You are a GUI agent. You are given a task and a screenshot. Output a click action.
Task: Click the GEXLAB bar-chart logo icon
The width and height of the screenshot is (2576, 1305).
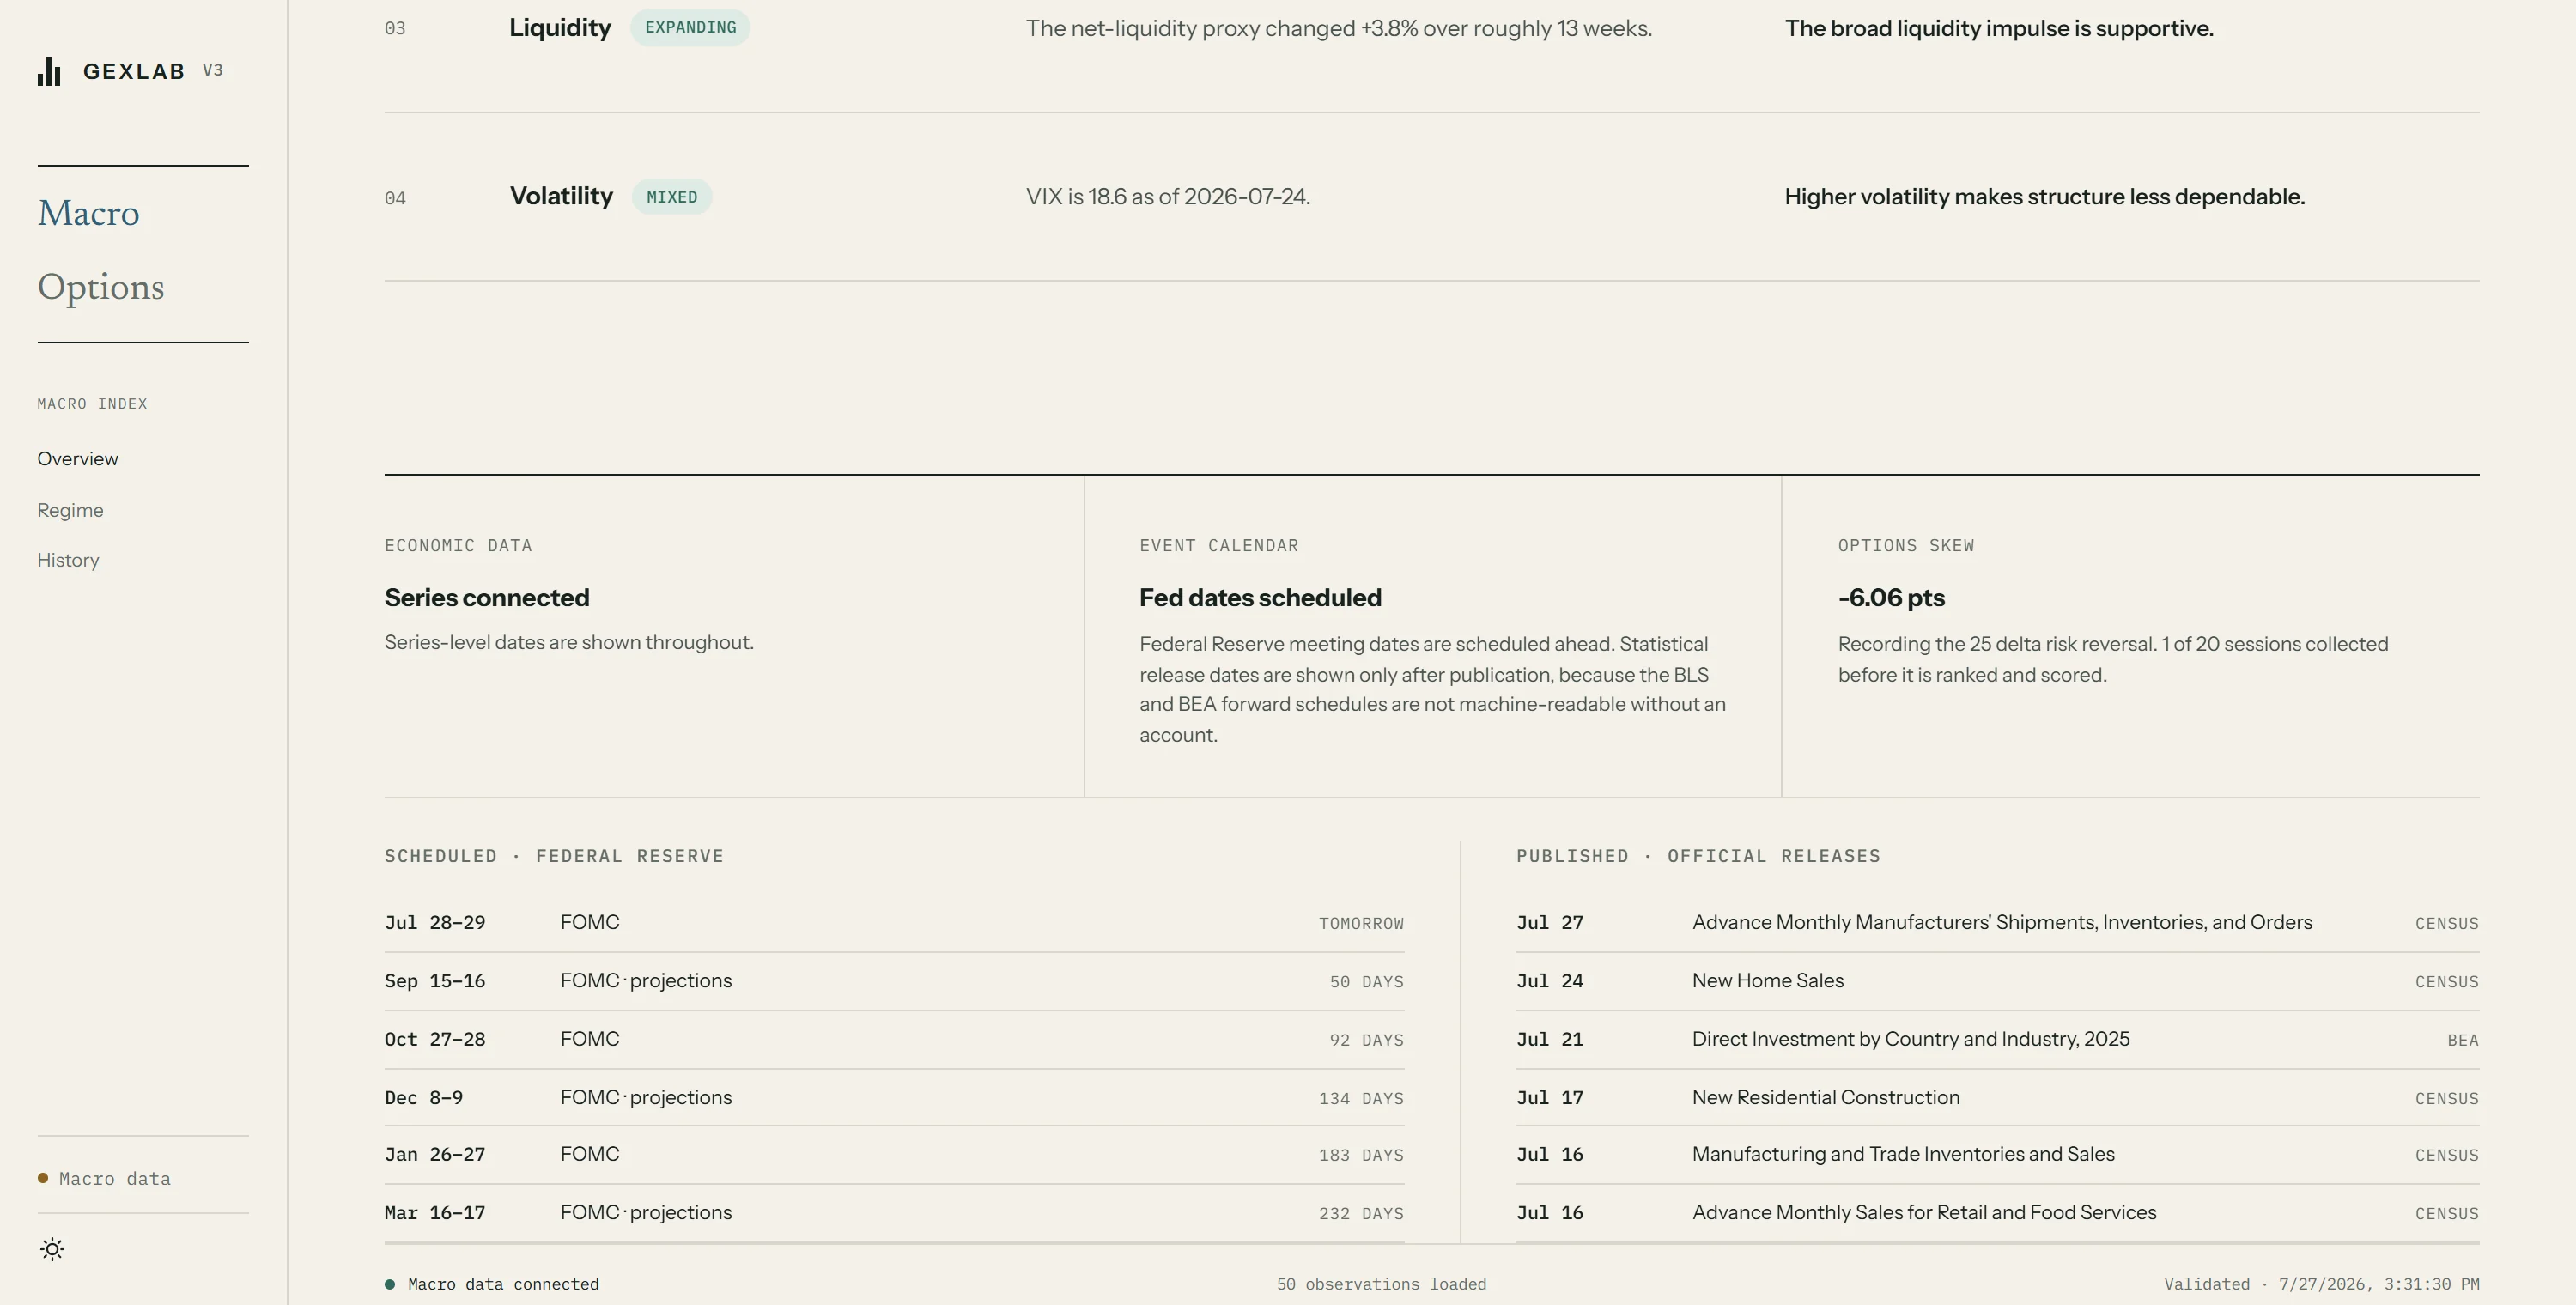coord(49,71)
